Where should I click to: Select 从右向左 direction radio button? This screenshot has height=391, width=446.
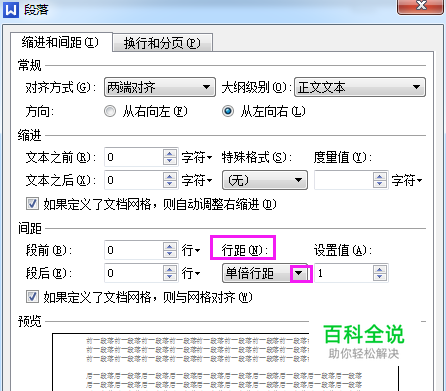[110, 111]
